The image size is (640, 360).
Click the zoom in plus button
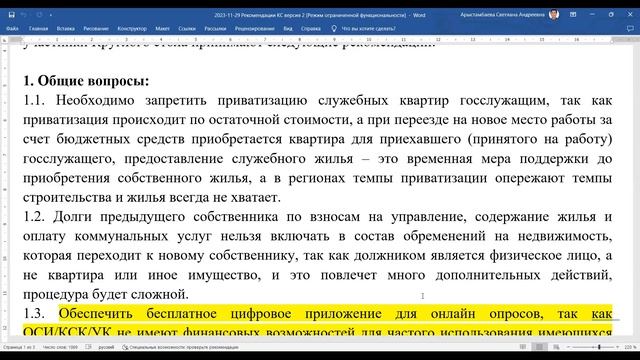coord(618,347)
